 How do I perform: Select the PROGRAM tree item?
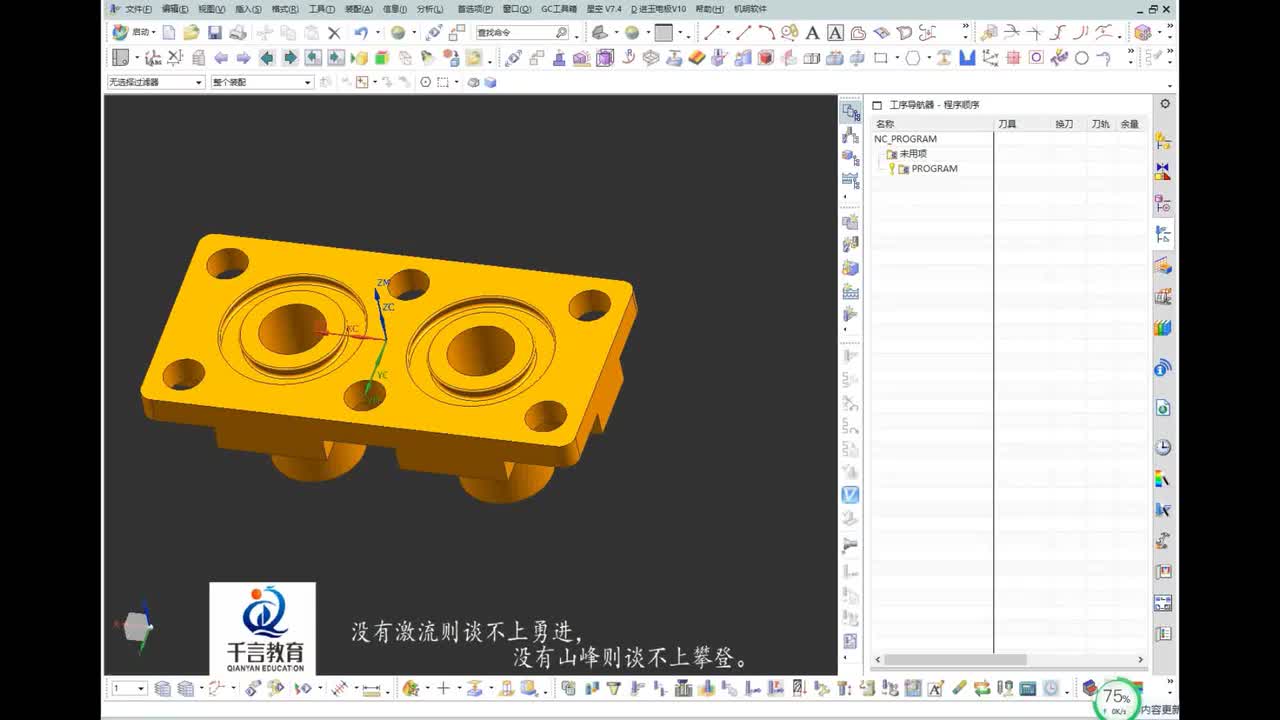tap(934, 169)
